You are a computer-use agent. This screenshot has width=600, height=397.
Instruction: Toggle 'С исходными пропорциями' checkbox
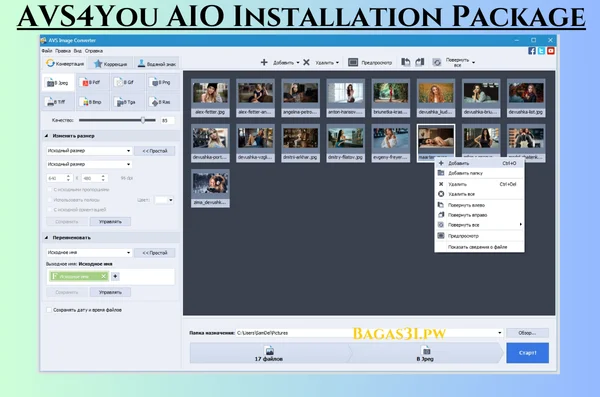tap(49, 190)
